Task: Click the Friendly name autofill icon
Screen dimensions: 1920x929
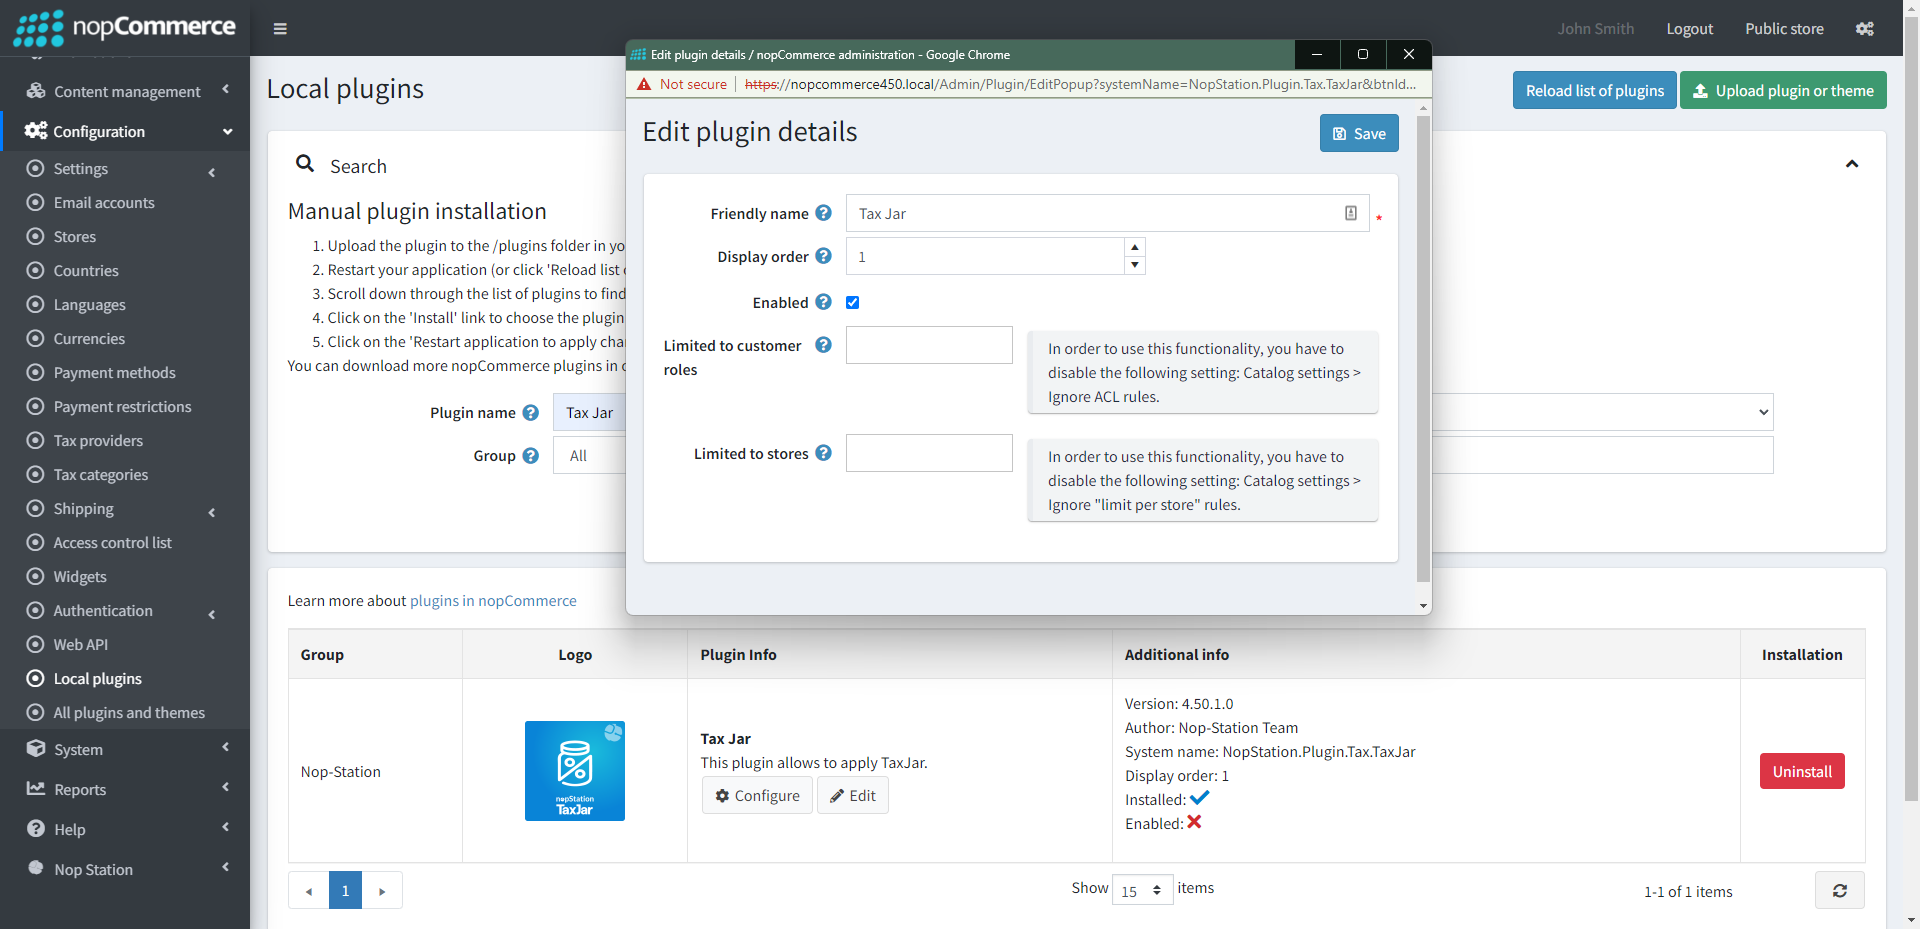Action: pos(1351,213)
